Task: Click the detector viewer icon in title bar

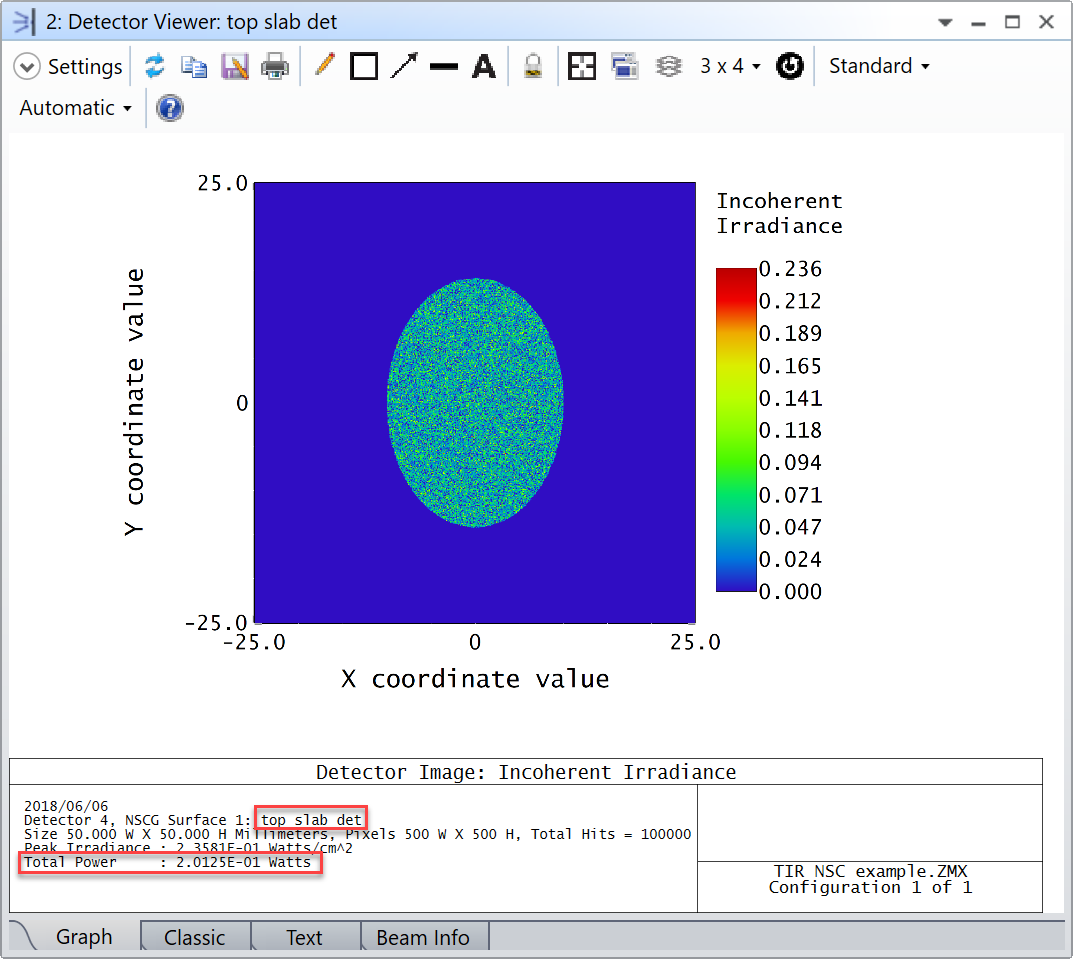Action: 23,22
